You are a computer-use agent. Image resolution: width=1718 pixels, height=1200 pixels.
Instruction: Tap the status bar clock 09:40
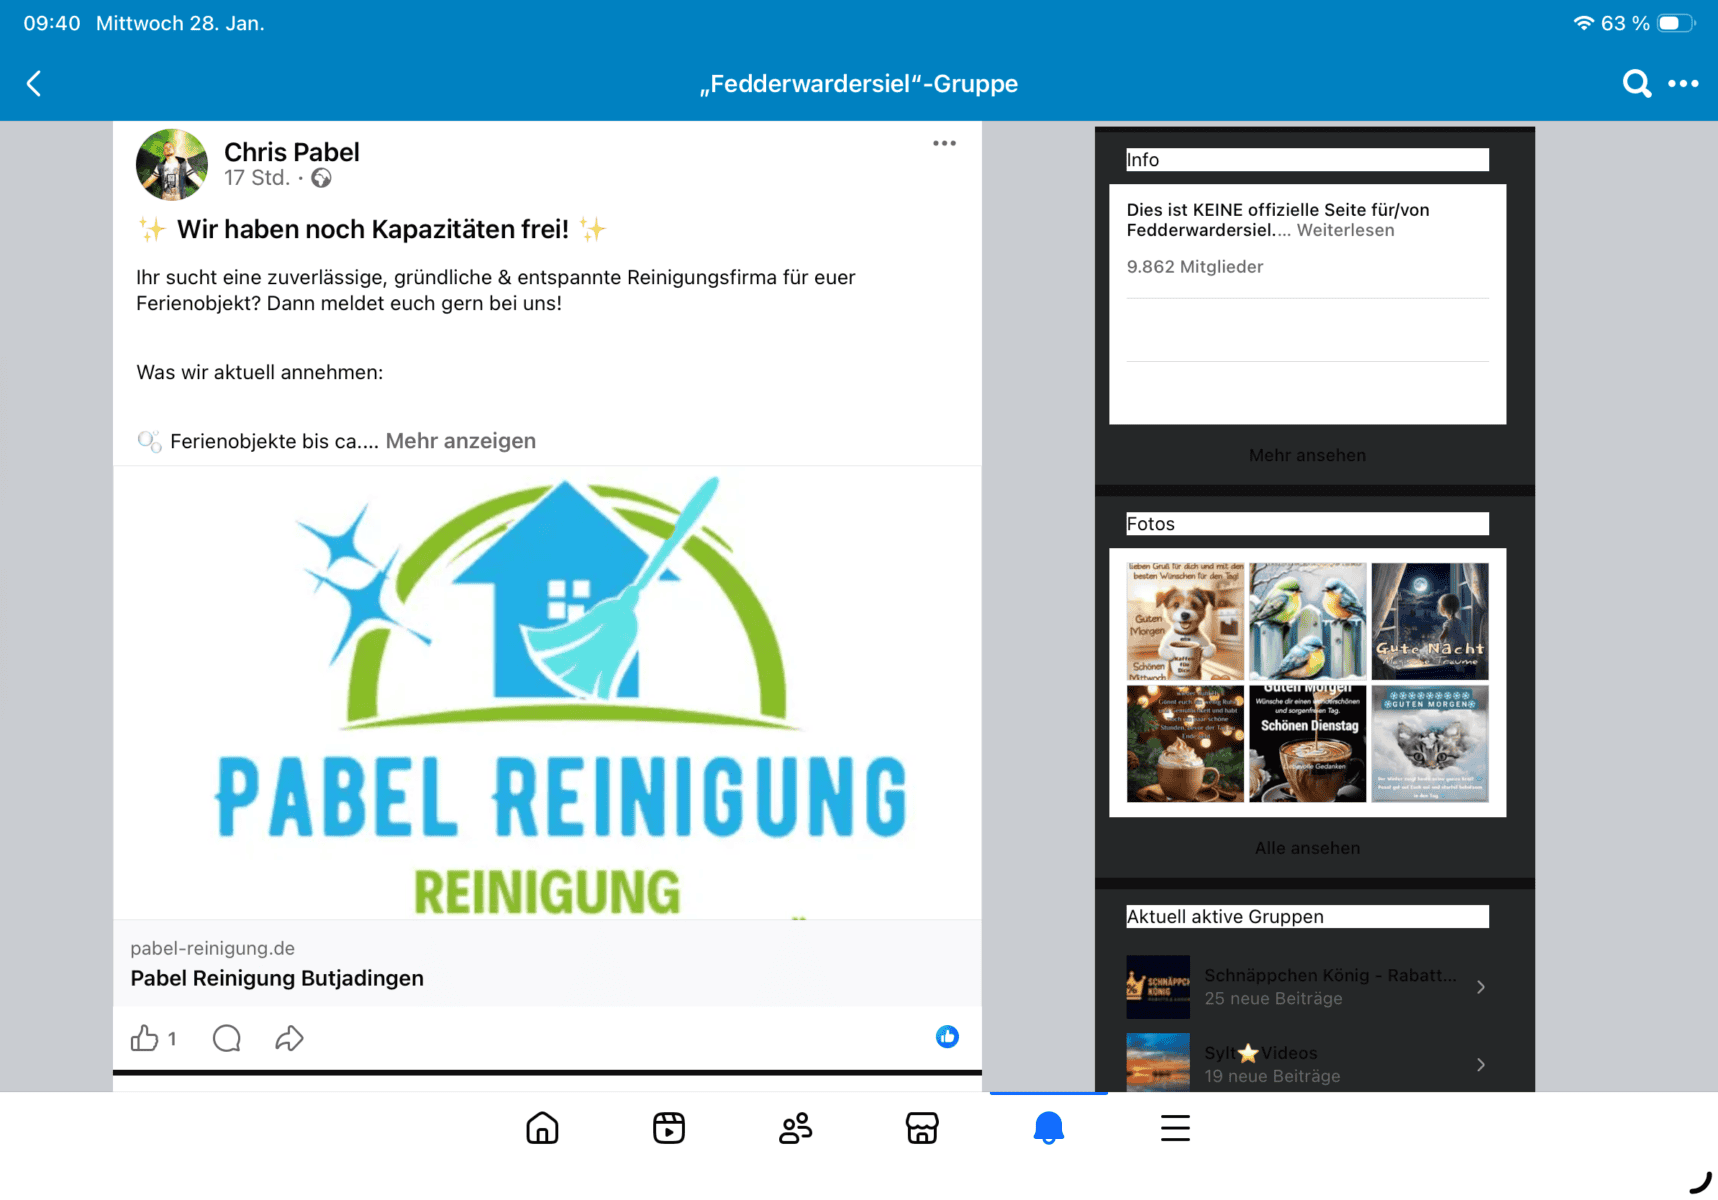pos(52,23)
